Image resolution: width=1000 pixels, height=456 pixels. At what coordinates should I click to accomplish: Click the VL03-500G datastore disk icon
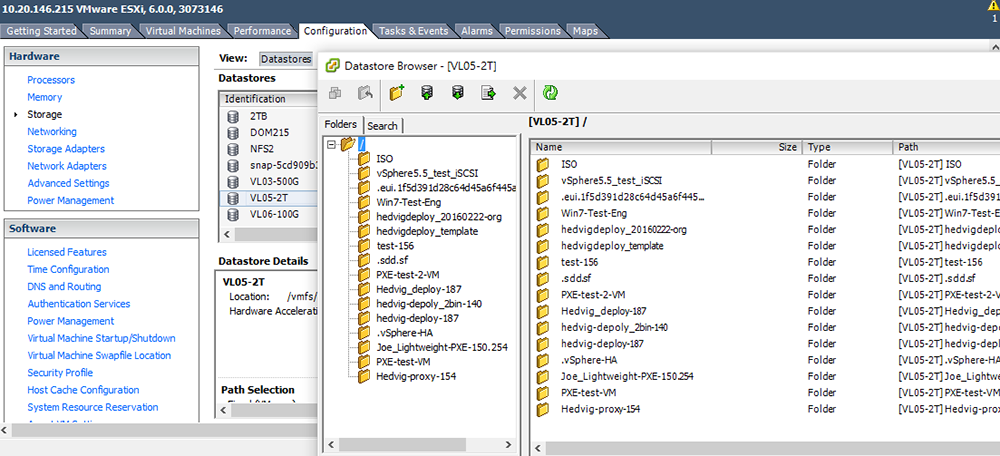[x=233, y=181]
